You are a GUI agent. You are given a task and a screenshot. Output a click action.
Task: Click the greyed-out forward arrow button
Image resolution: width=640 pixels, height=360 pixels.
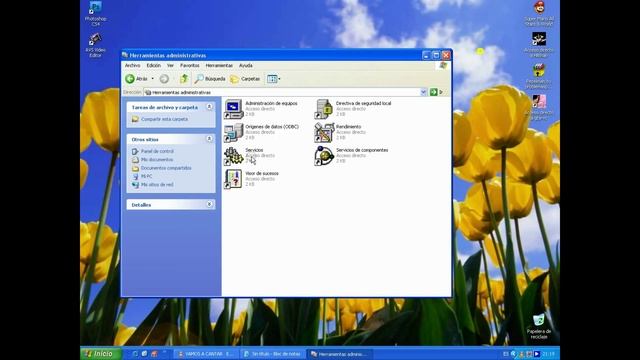164,79
